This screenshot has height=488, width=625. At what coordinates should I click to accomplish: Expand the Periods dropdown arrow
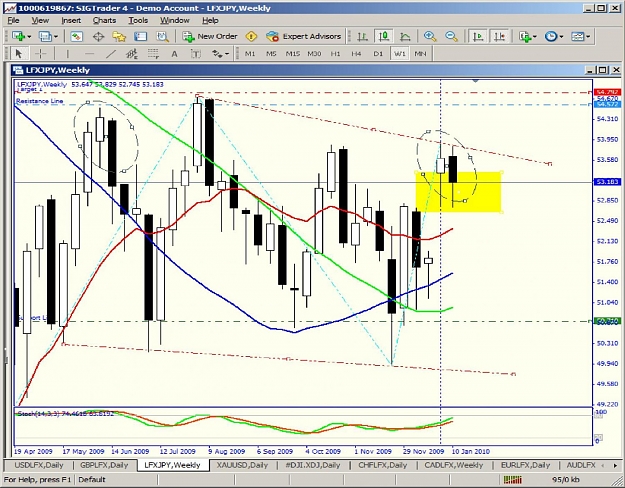(561, 37)
